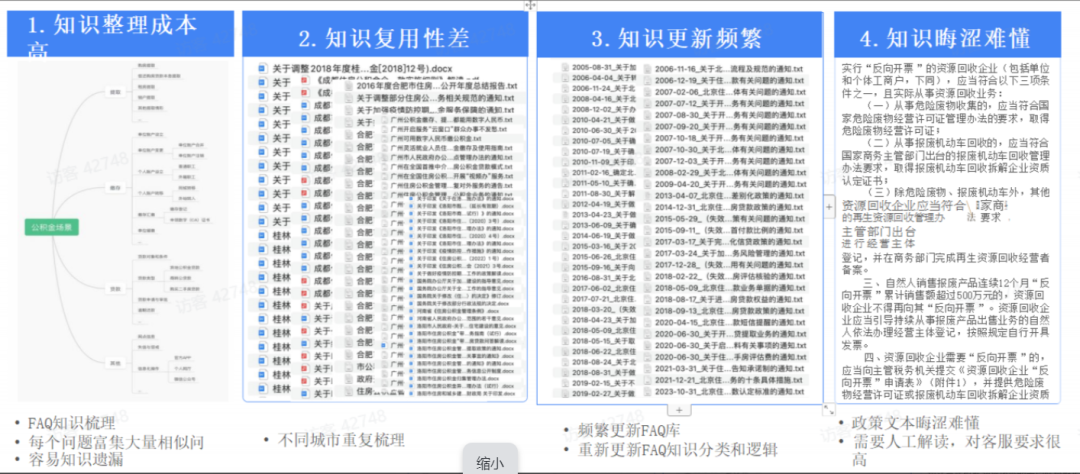
Task: Click docx icon beside 关于调整2018年度桂 file
Action: [264, 68]
